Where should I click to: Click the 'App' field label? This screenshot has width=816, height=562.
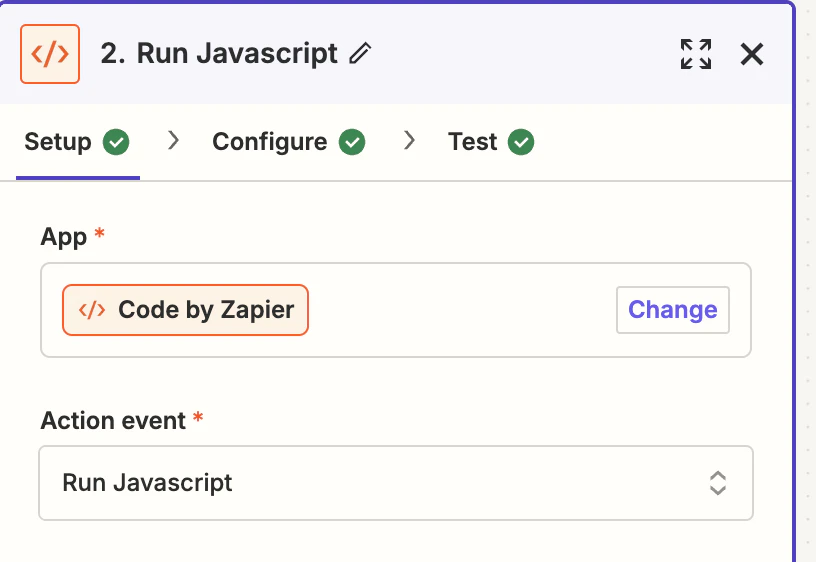tap(63, 237)
